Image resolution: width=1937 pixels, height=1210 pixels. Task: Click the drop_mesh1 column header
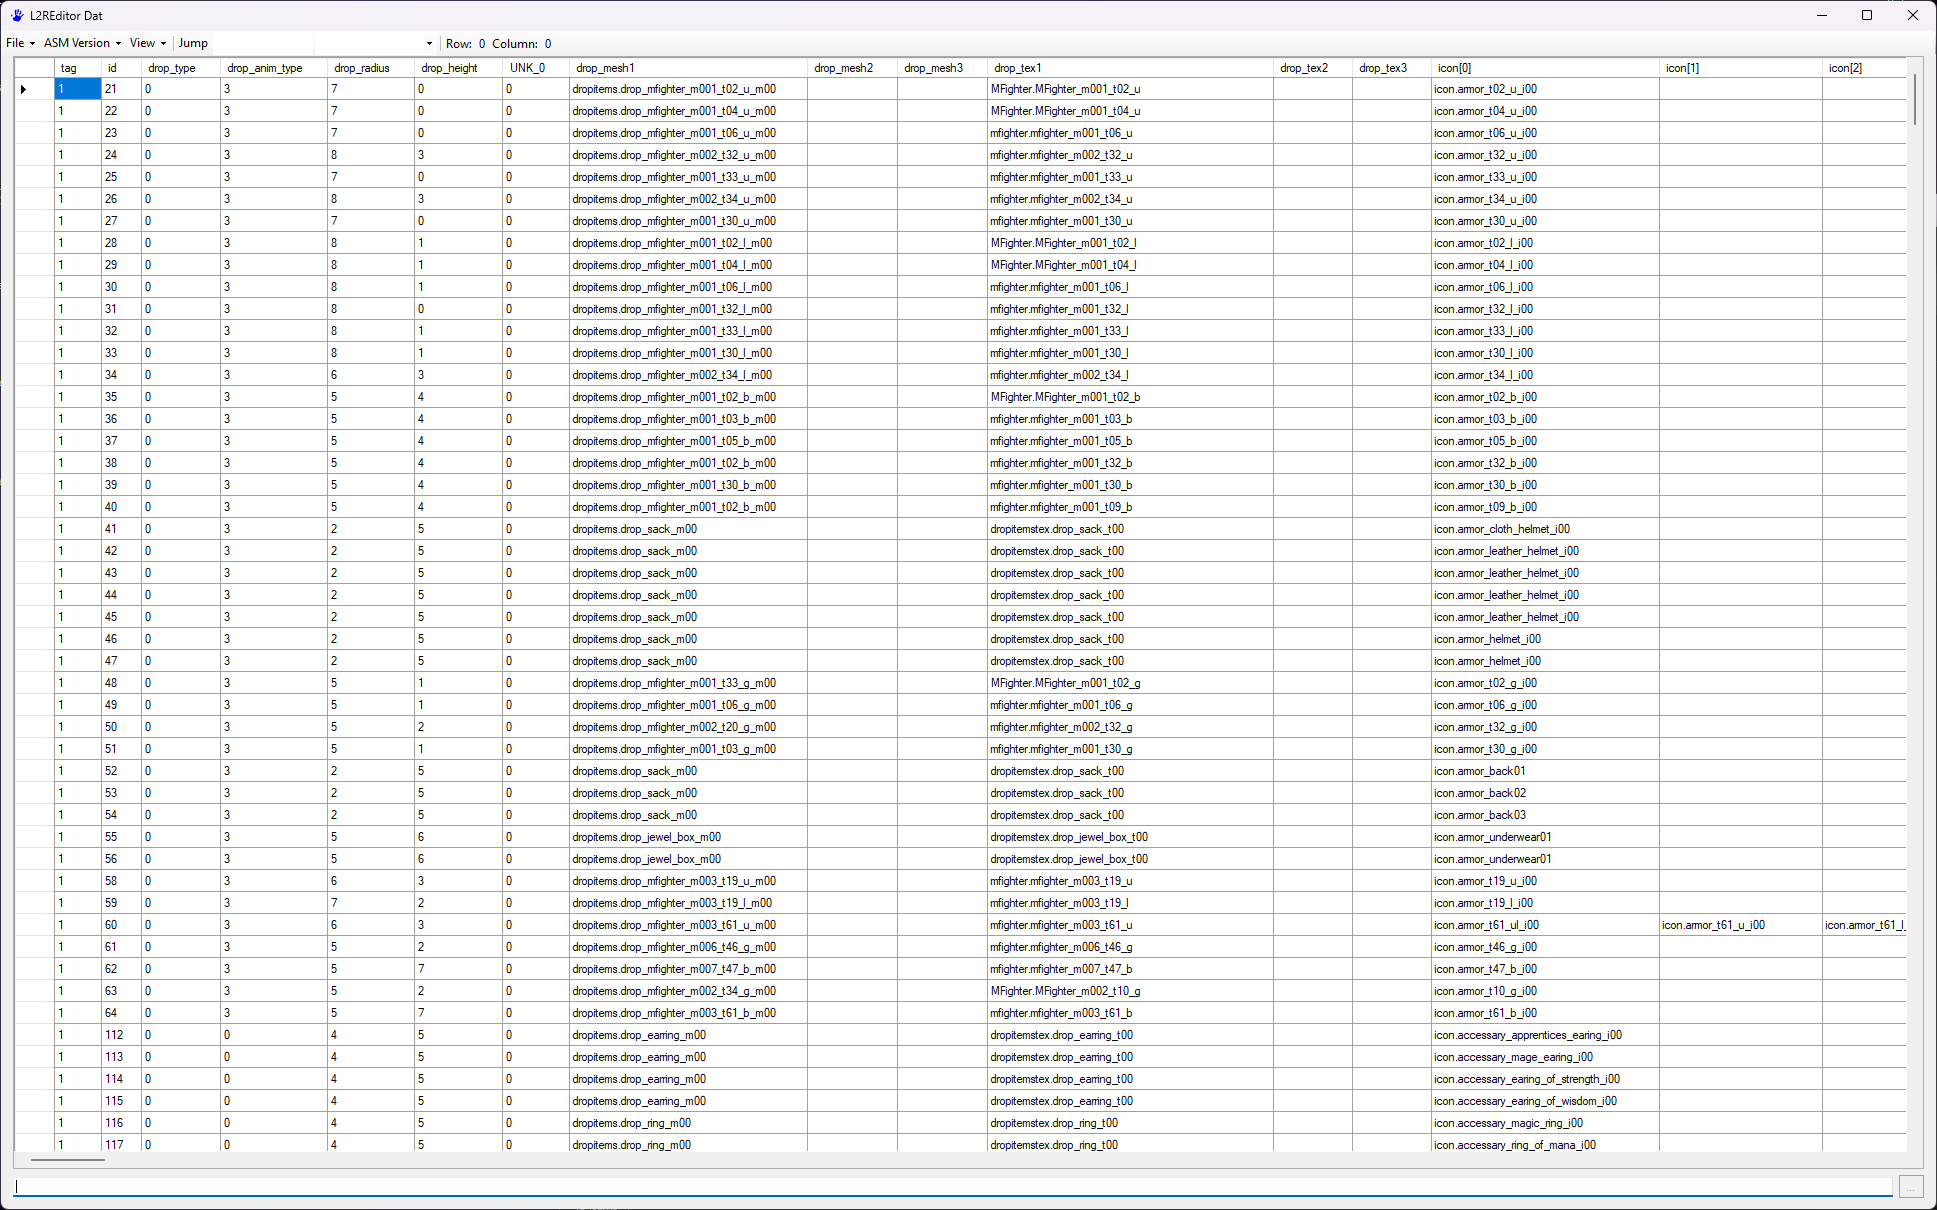click(x=605, y=68)
